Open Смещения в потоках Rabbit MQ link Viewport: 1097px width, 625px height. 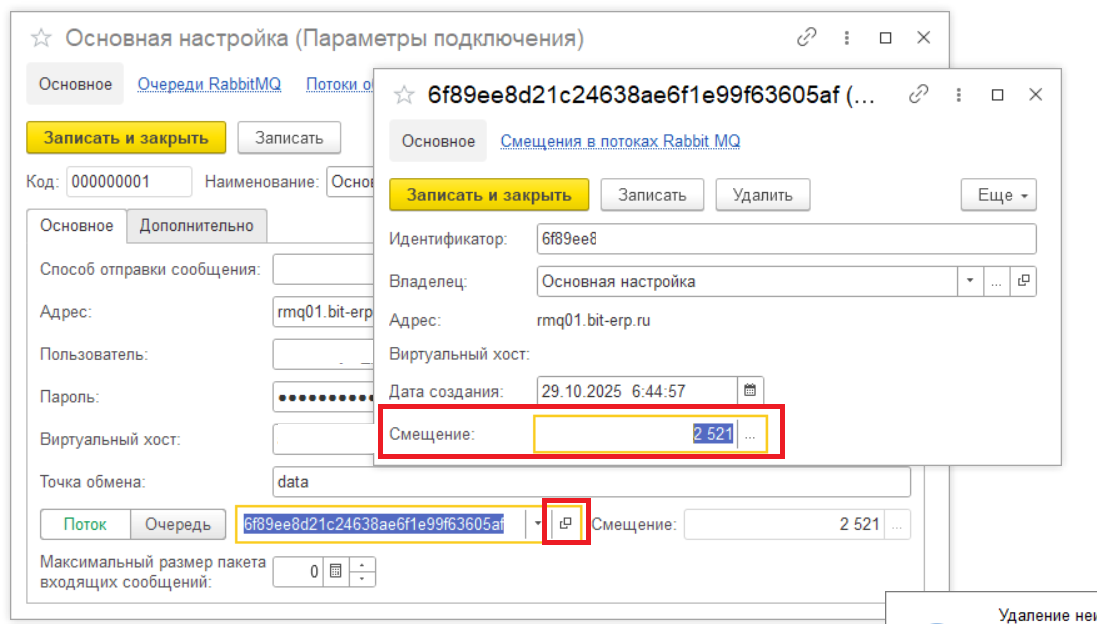pyautogui.click(x=620, y=141)
